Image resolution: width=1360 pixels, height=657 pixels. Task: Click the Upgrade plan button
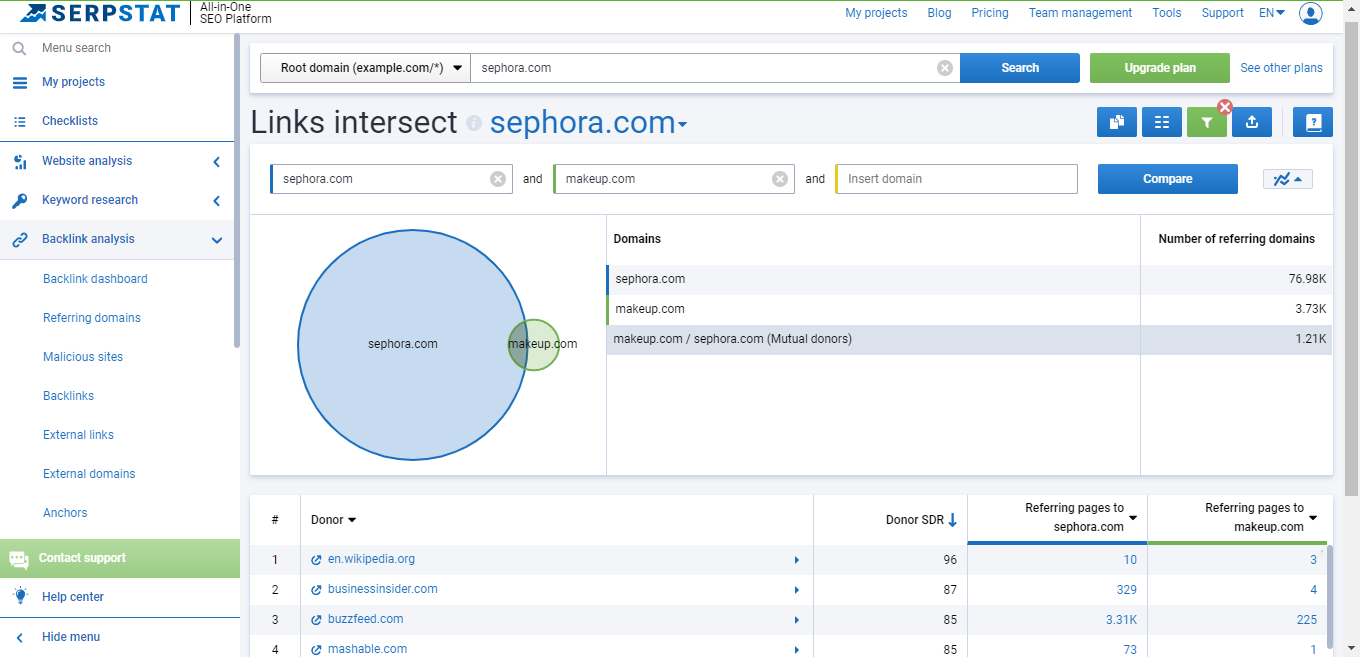pyautogui.click(x=1160, y=68)
